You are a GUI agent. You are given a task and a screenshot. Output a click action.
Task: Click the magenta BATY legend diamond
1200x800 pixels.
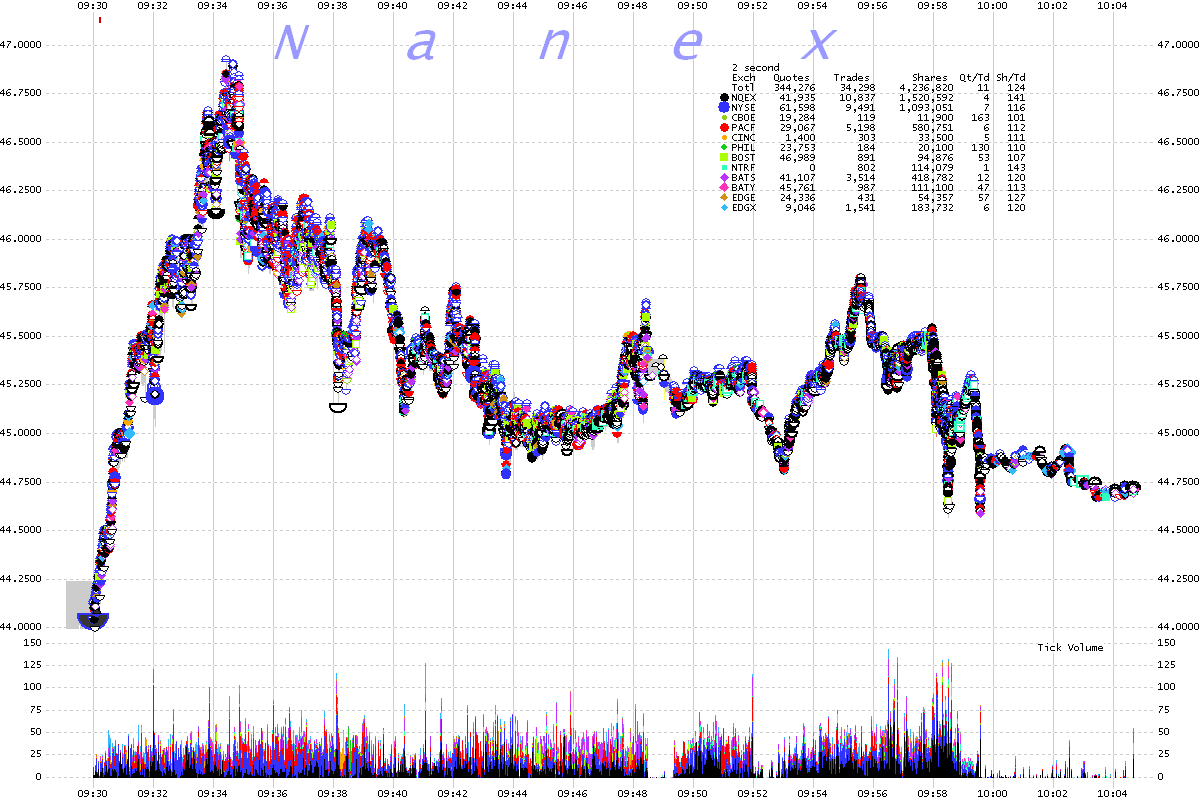coord(724,187)
